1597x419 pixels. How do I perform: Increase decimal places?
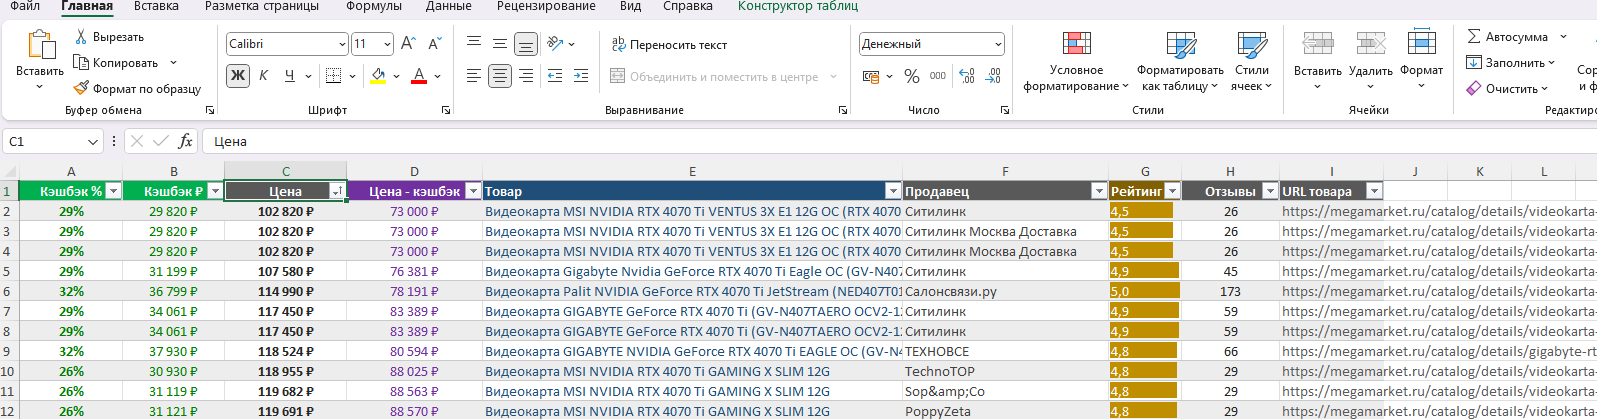pos(967,76)
